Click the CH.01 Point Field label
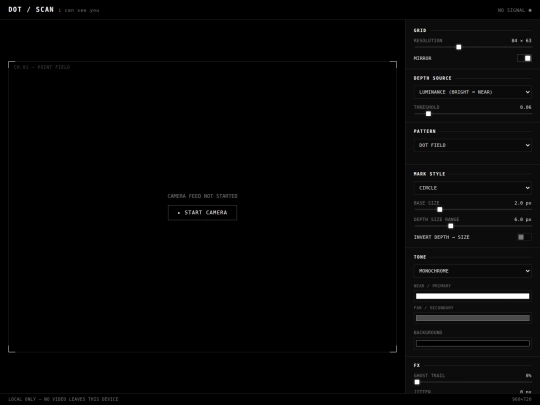Screen dimensions: 540x405 [42, 67]
